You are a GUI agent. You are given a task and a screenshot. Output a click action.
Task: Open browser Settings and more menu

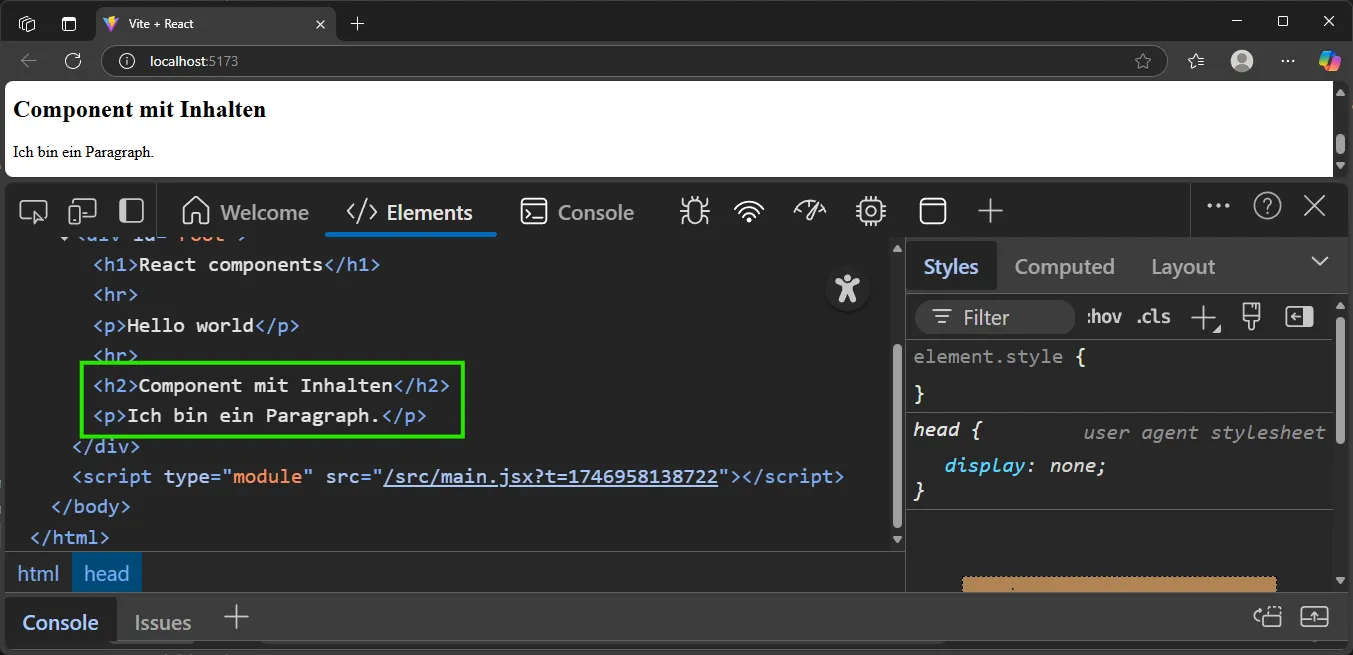1288,61
